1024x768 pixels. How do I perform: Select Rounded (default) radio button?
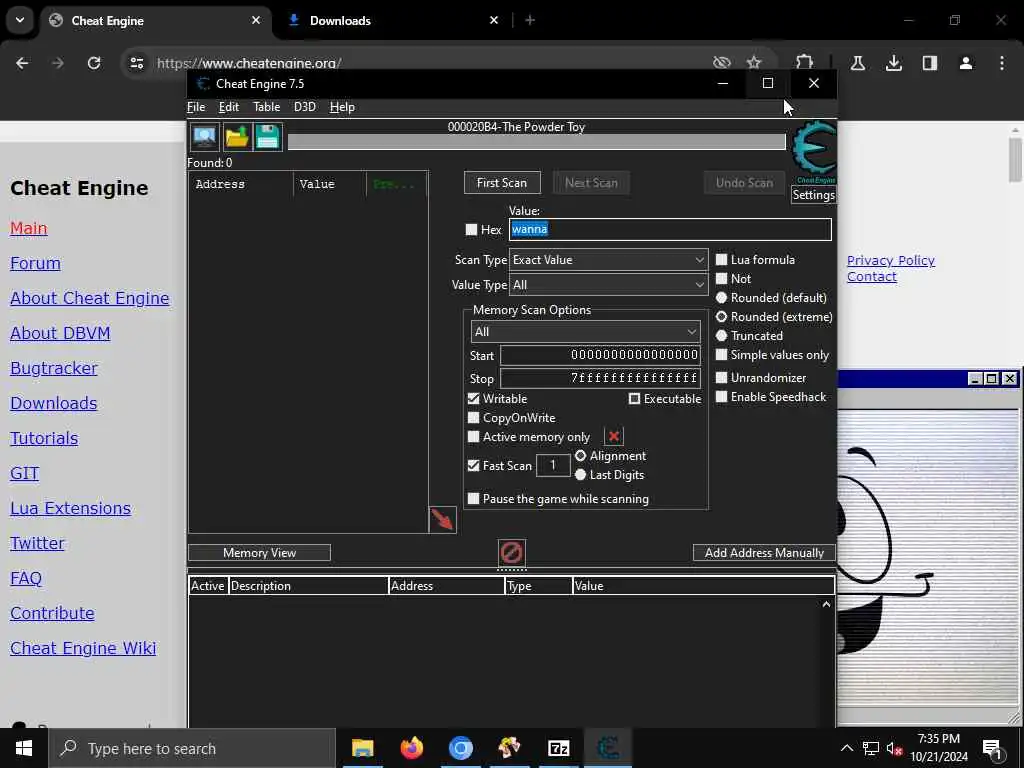722,297
